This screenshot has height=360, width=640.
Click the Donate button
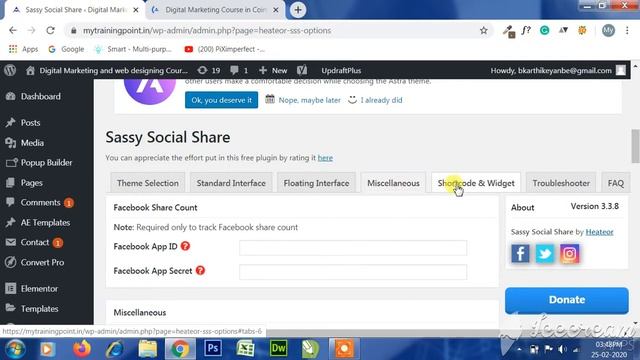point(567,300)
